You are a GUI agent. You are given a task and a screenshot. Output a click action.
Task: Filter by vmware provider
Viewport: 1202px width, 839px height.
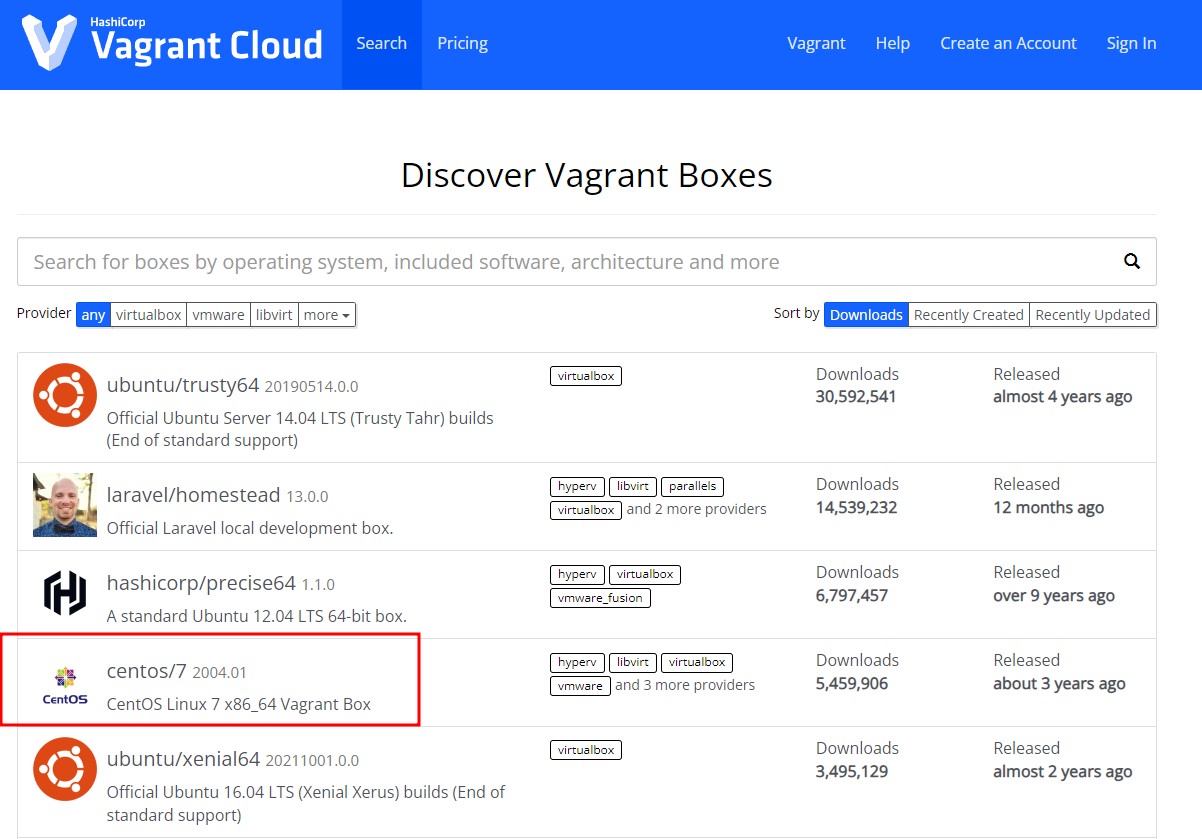[219, 314]
